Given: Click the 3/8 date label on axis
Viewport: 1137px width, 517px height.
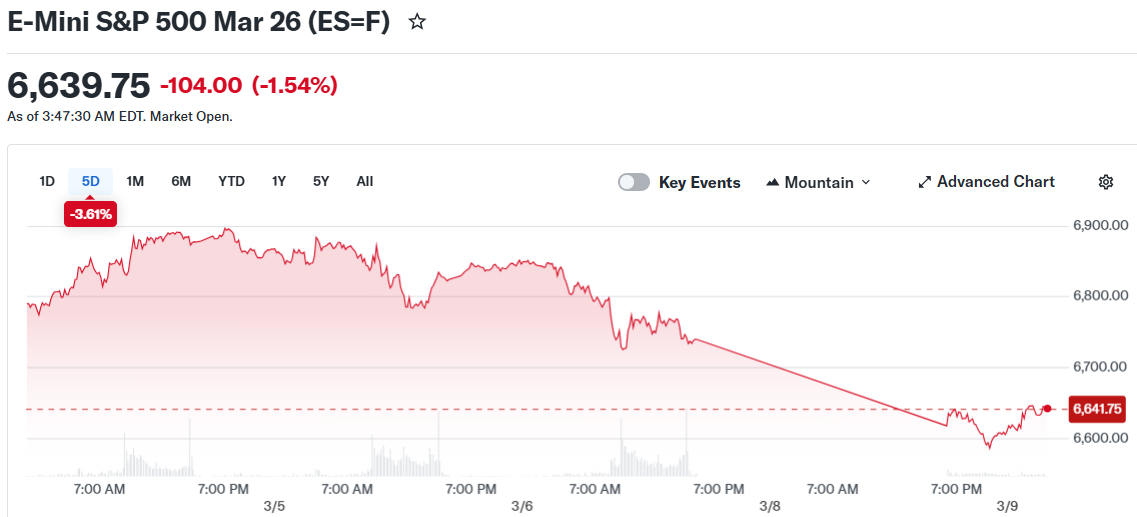Looking at the screenshot, I should click(769, 506).
